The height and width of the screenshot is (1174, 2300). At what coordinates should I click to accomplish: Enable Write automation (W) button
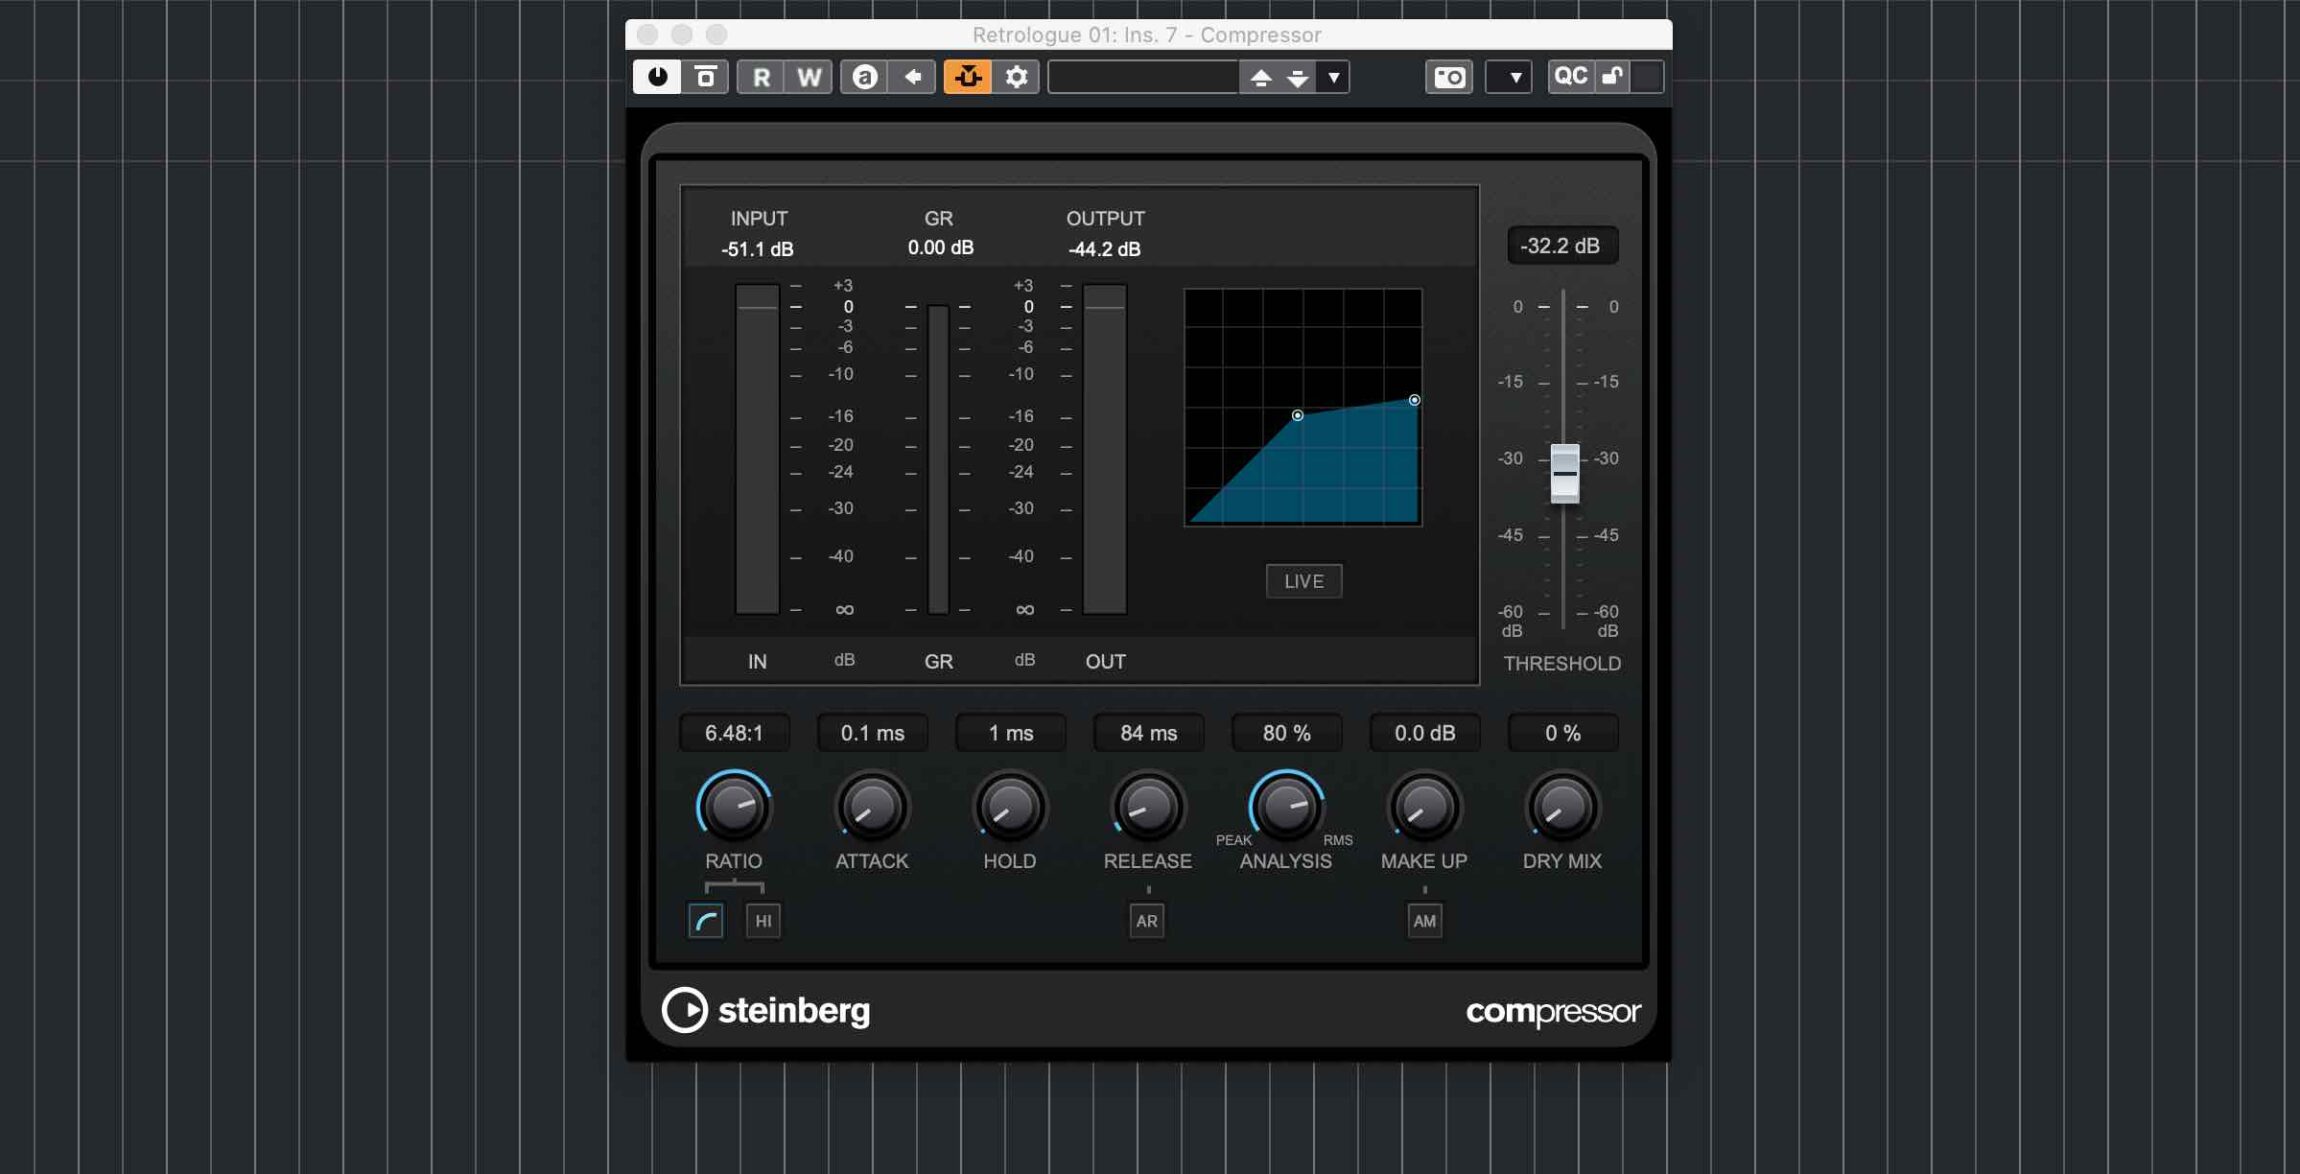[809, 77]
